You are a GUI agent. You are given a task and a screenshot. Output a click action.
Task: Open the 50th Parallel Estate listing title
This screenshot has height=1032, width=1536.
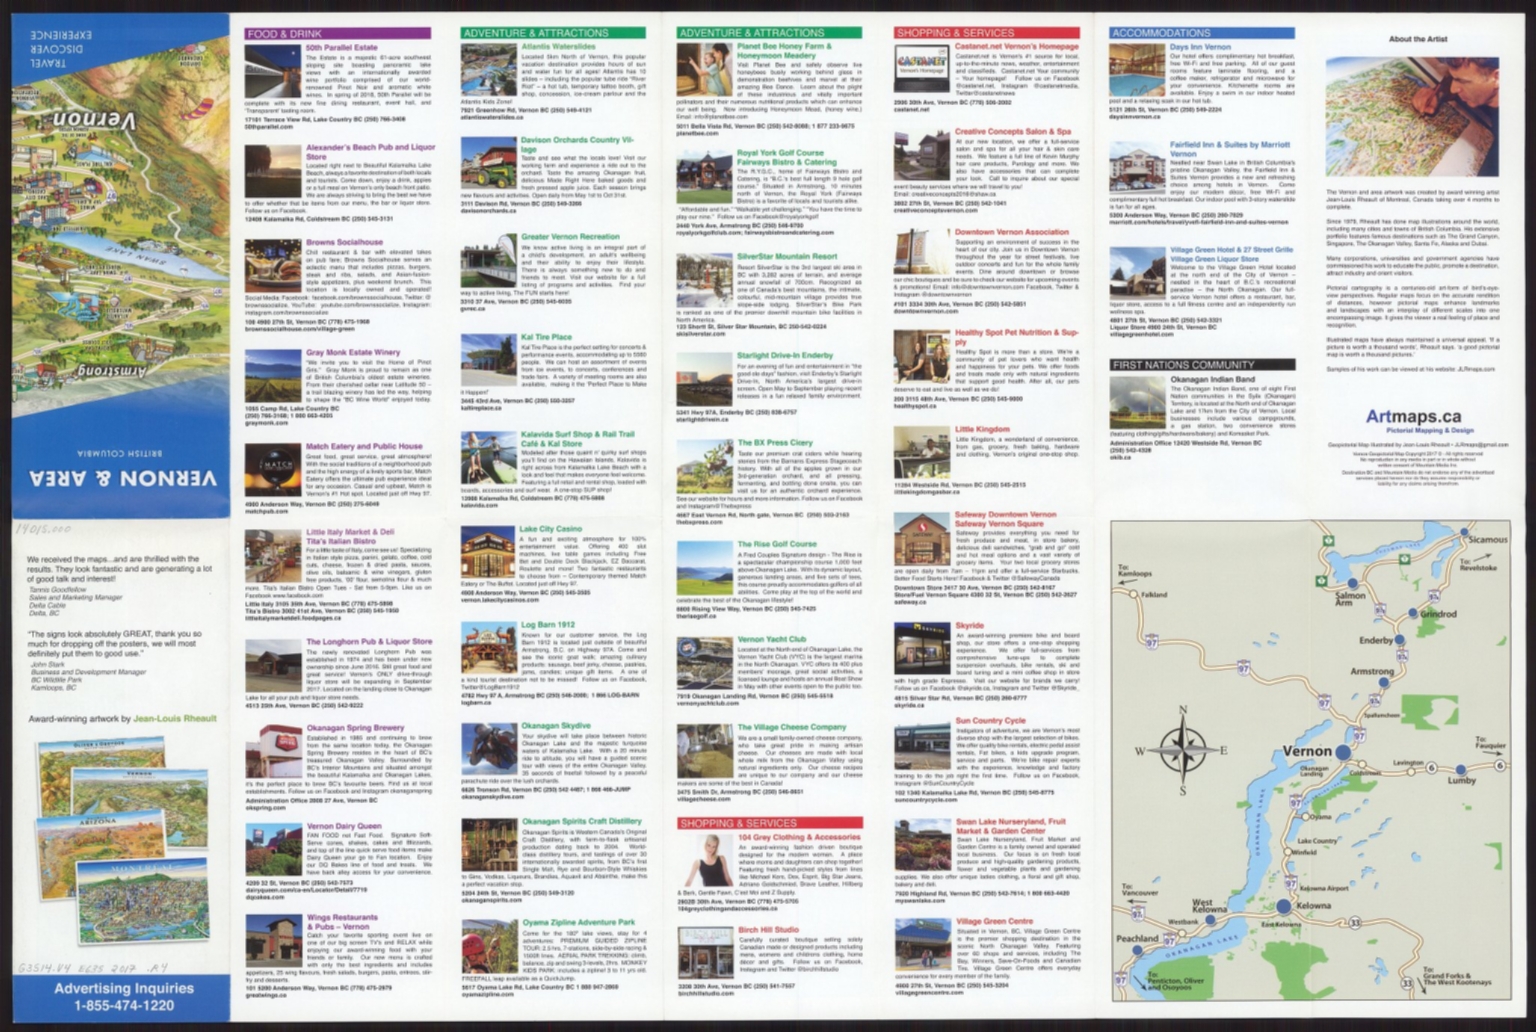click(x=342, y=47)
